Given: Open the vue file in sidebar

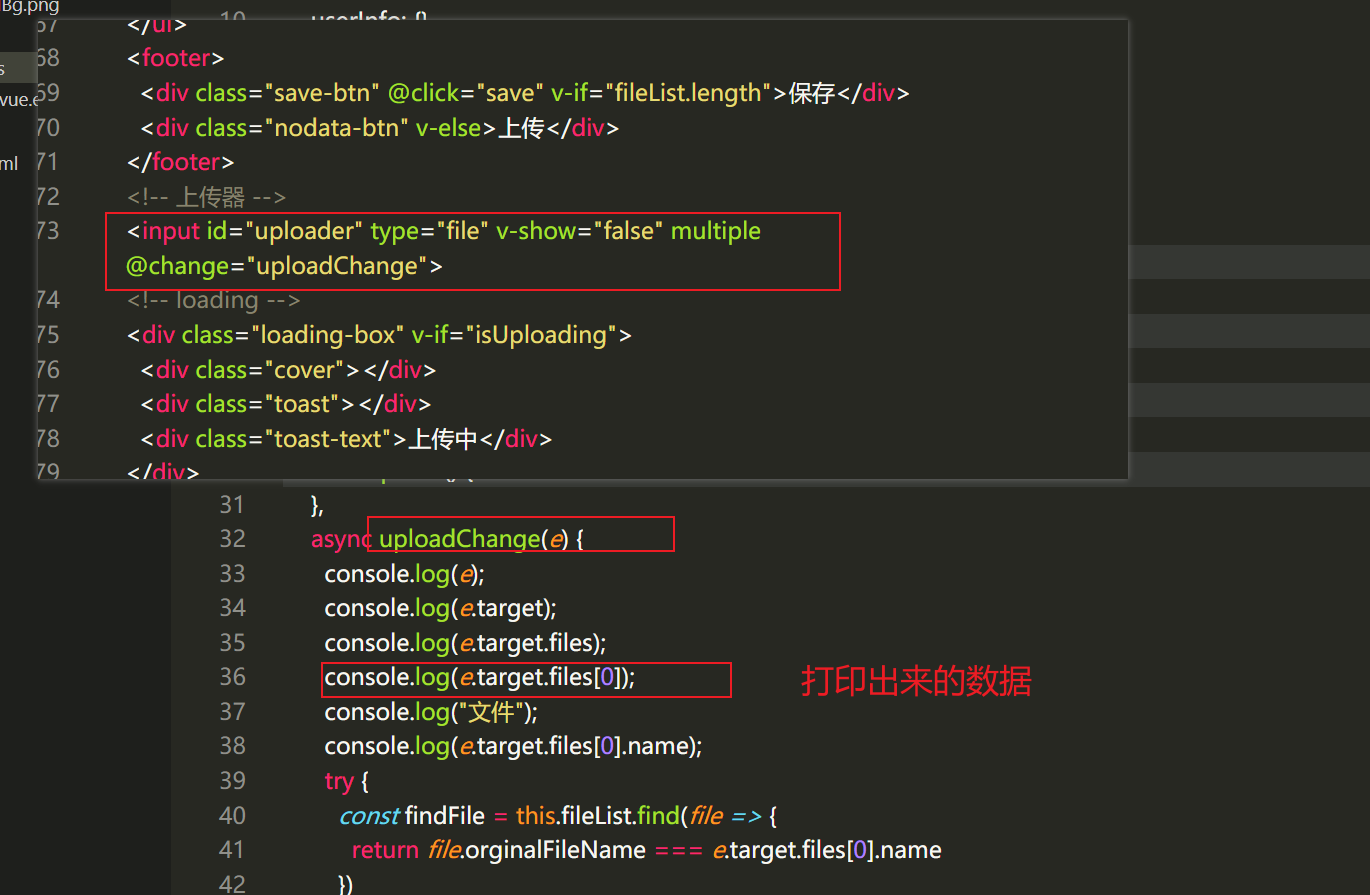Looking at the screenshot, I should (20, 99).
